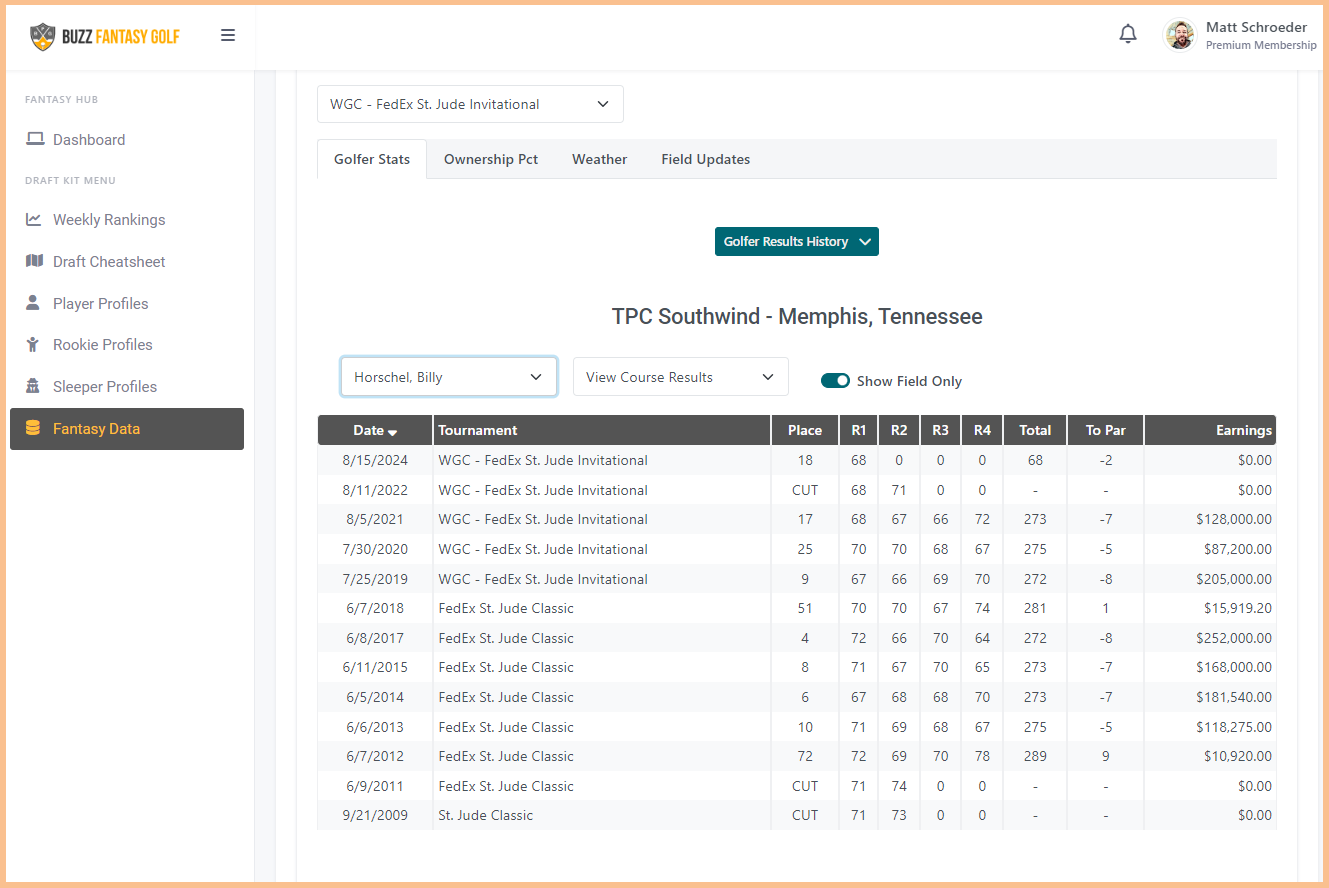Click the $205,000.00 earnings cell

[1211, 579]
